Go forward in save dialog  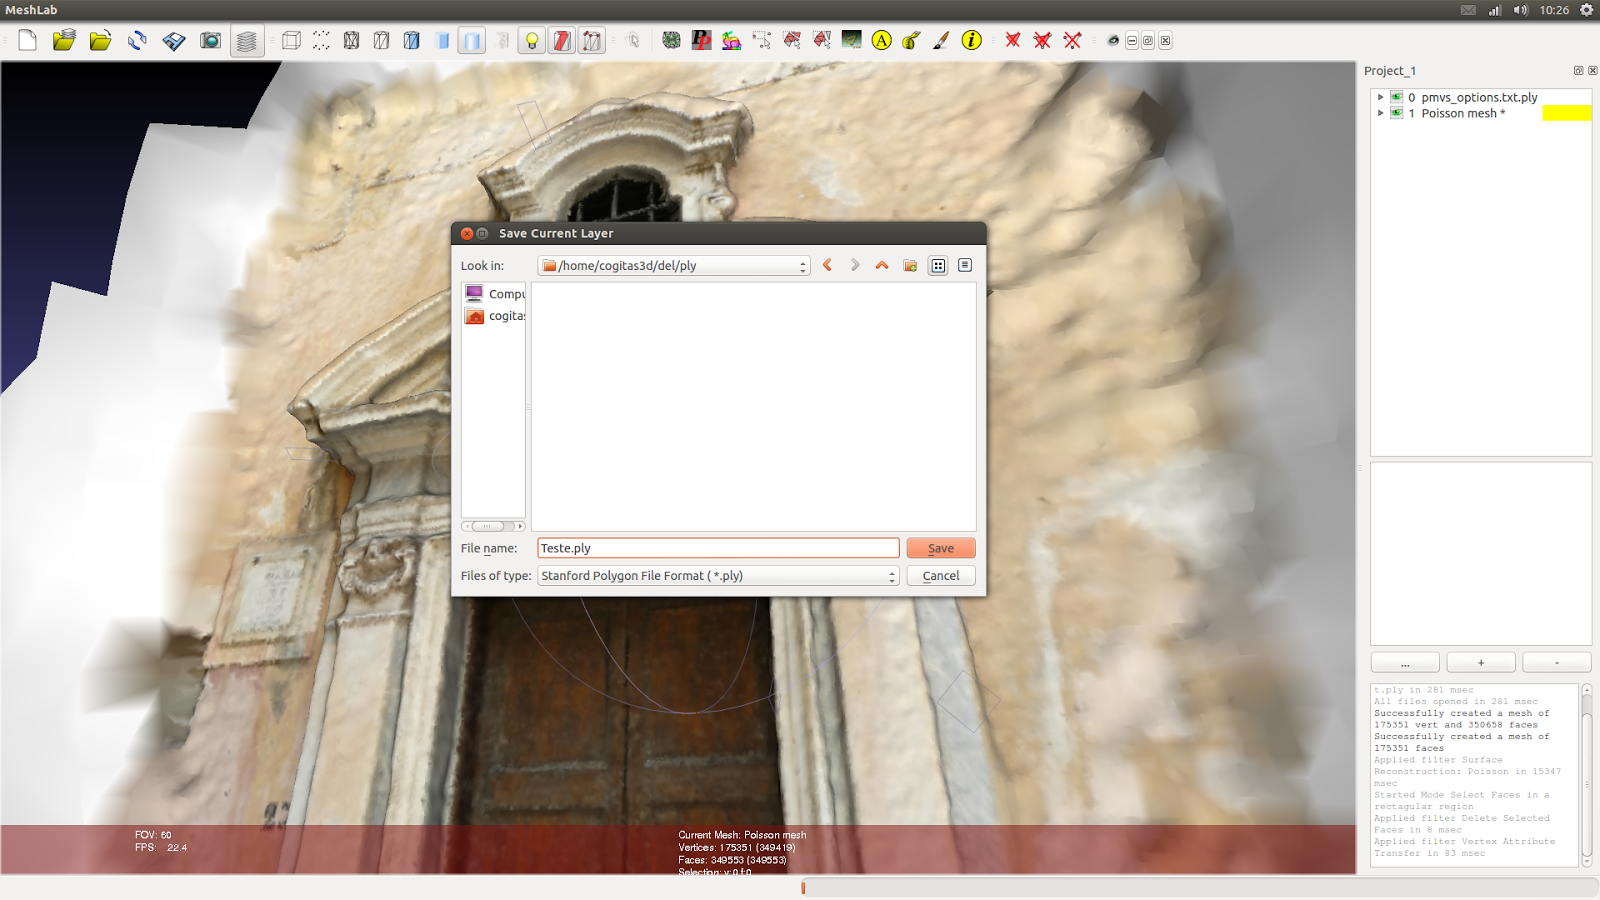[x=855, y=265]
